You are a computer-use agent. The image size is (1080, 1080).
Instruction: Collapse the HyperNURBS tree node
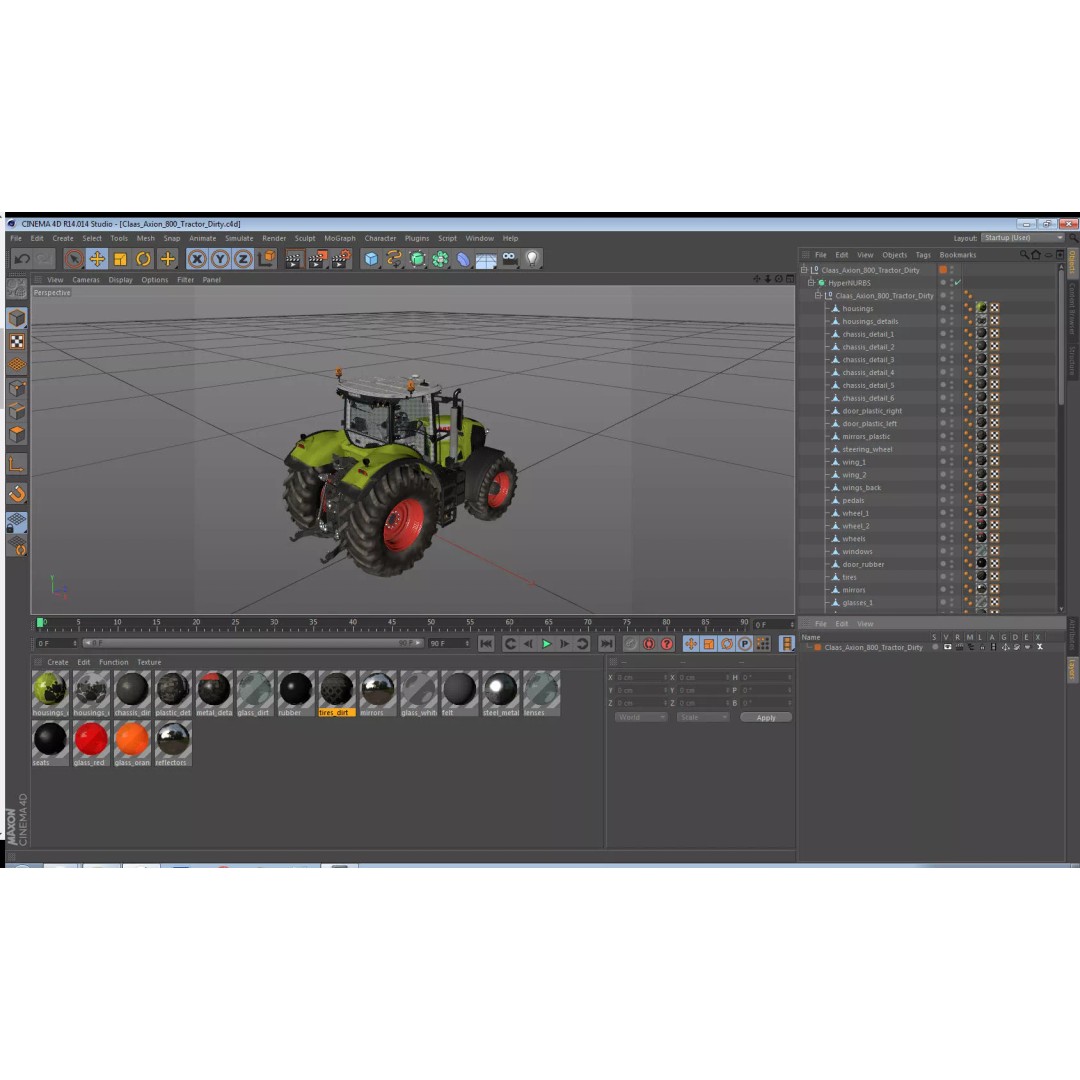click(811, 283)
